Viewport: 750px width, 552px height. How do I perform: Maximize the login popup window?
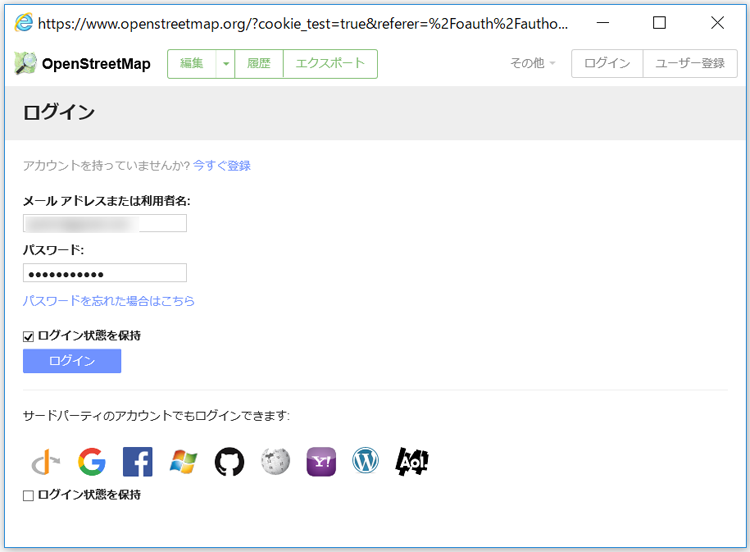pyautogui.click(x=660, y=22)
